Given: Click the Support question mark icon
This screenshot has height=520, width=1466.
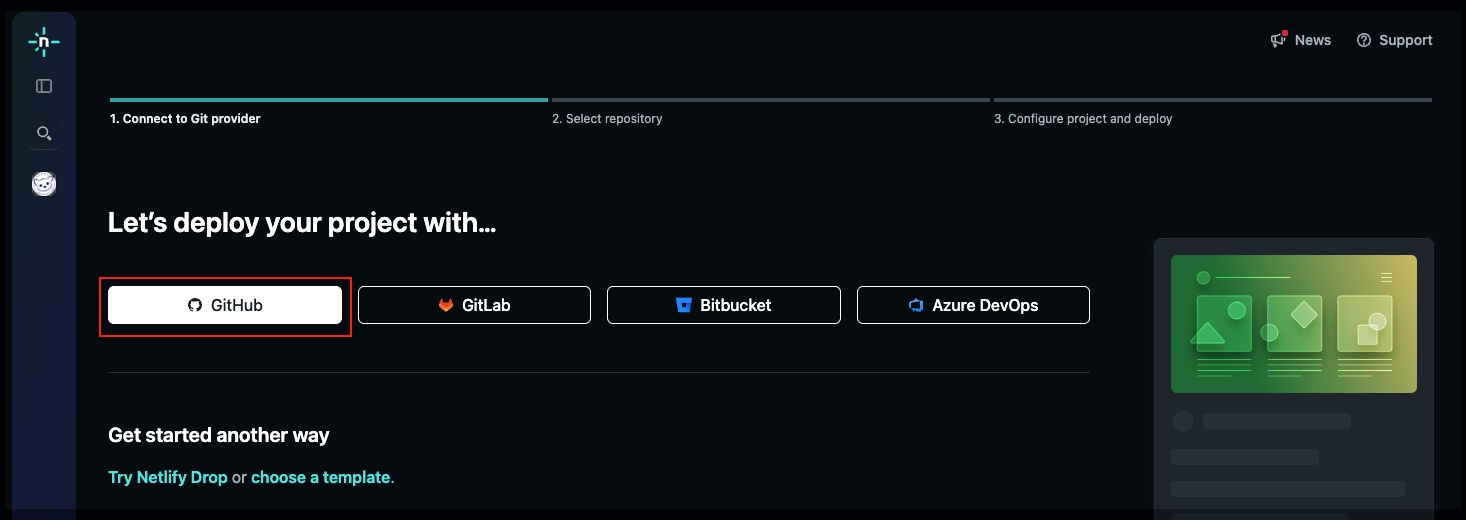Looking at the screenshot, I should pyautogui.click(x=1364, y=40).
